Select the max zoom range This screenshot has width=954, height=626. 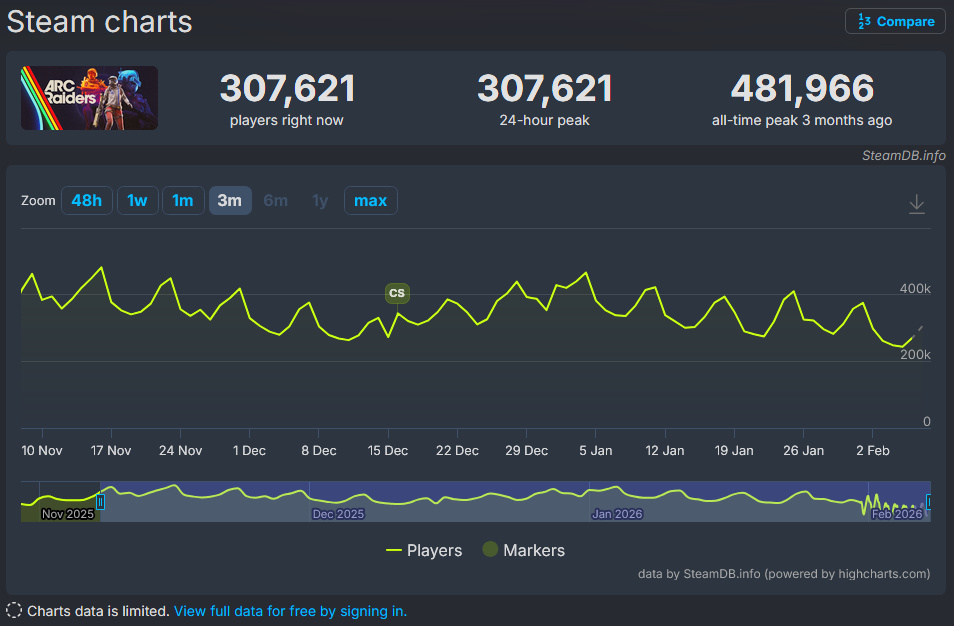pyautogui.click(x=371, y=200)
